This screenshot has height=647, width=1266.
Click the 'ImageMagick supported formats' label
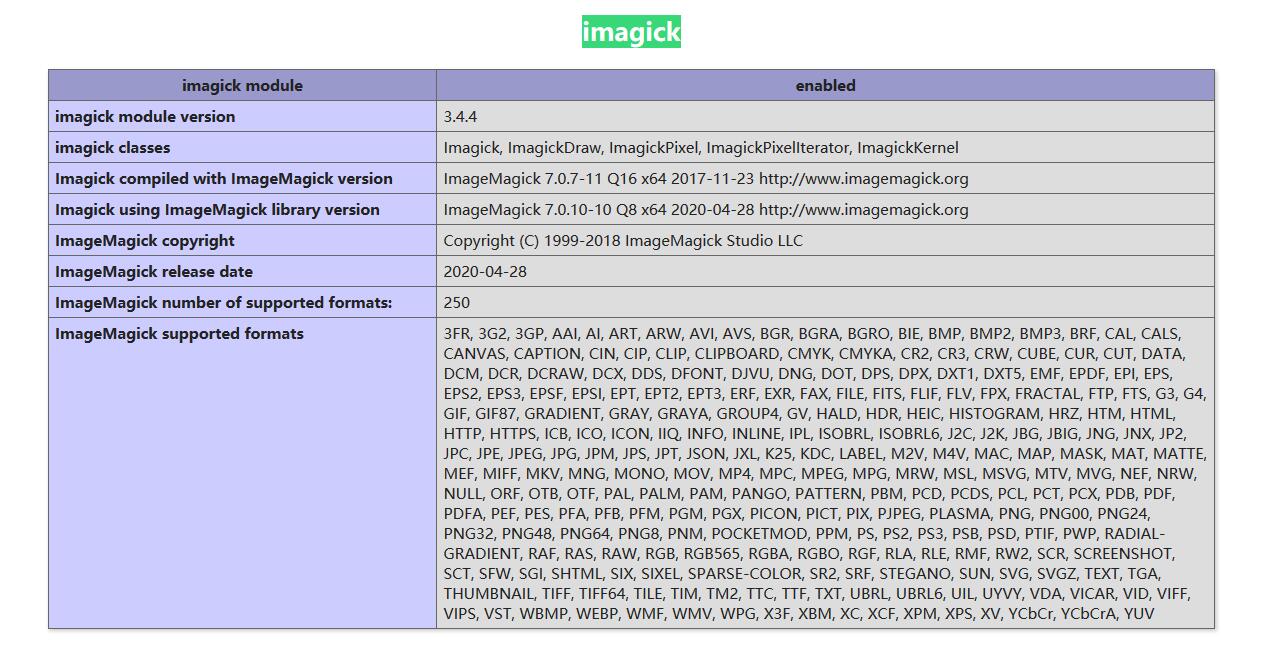pos(179,334)
